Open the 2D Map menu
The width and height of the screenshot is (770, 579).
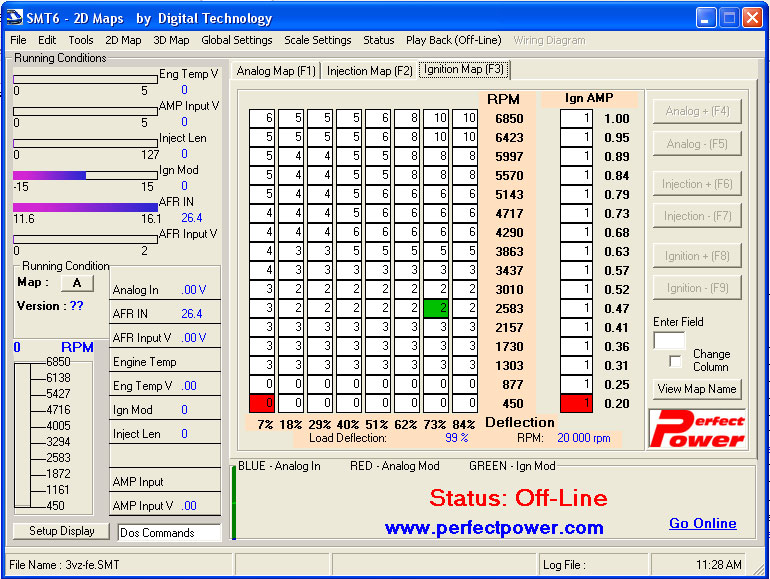123,40
